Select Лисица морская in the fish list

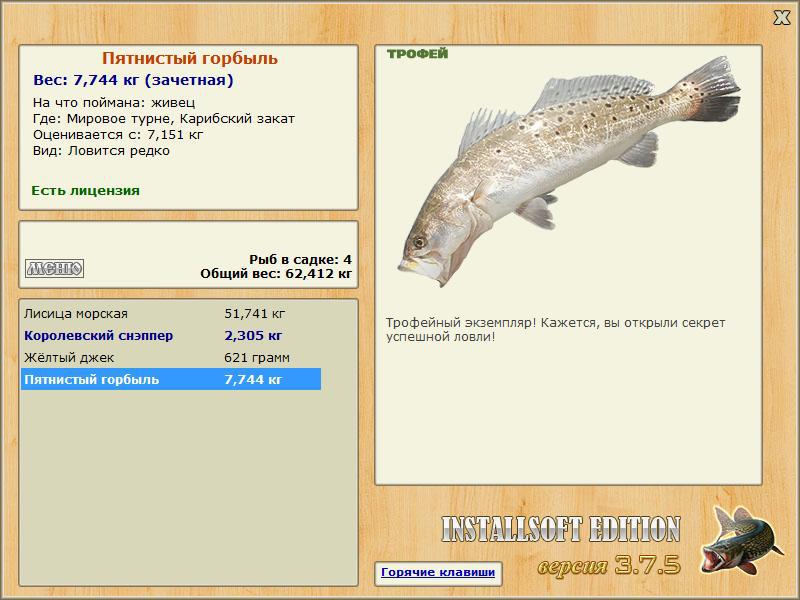pyautogui.click(x=171, y=314)
